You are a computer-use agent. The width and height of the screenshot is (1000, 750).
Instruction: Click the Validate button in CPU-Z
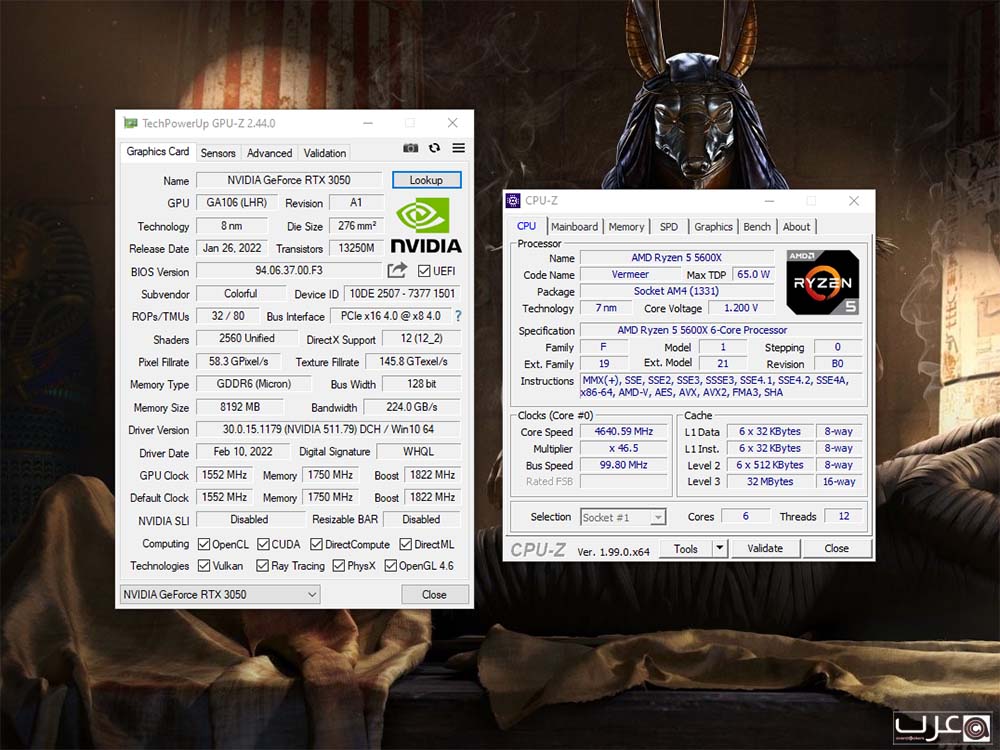click(x=765, y=548)
